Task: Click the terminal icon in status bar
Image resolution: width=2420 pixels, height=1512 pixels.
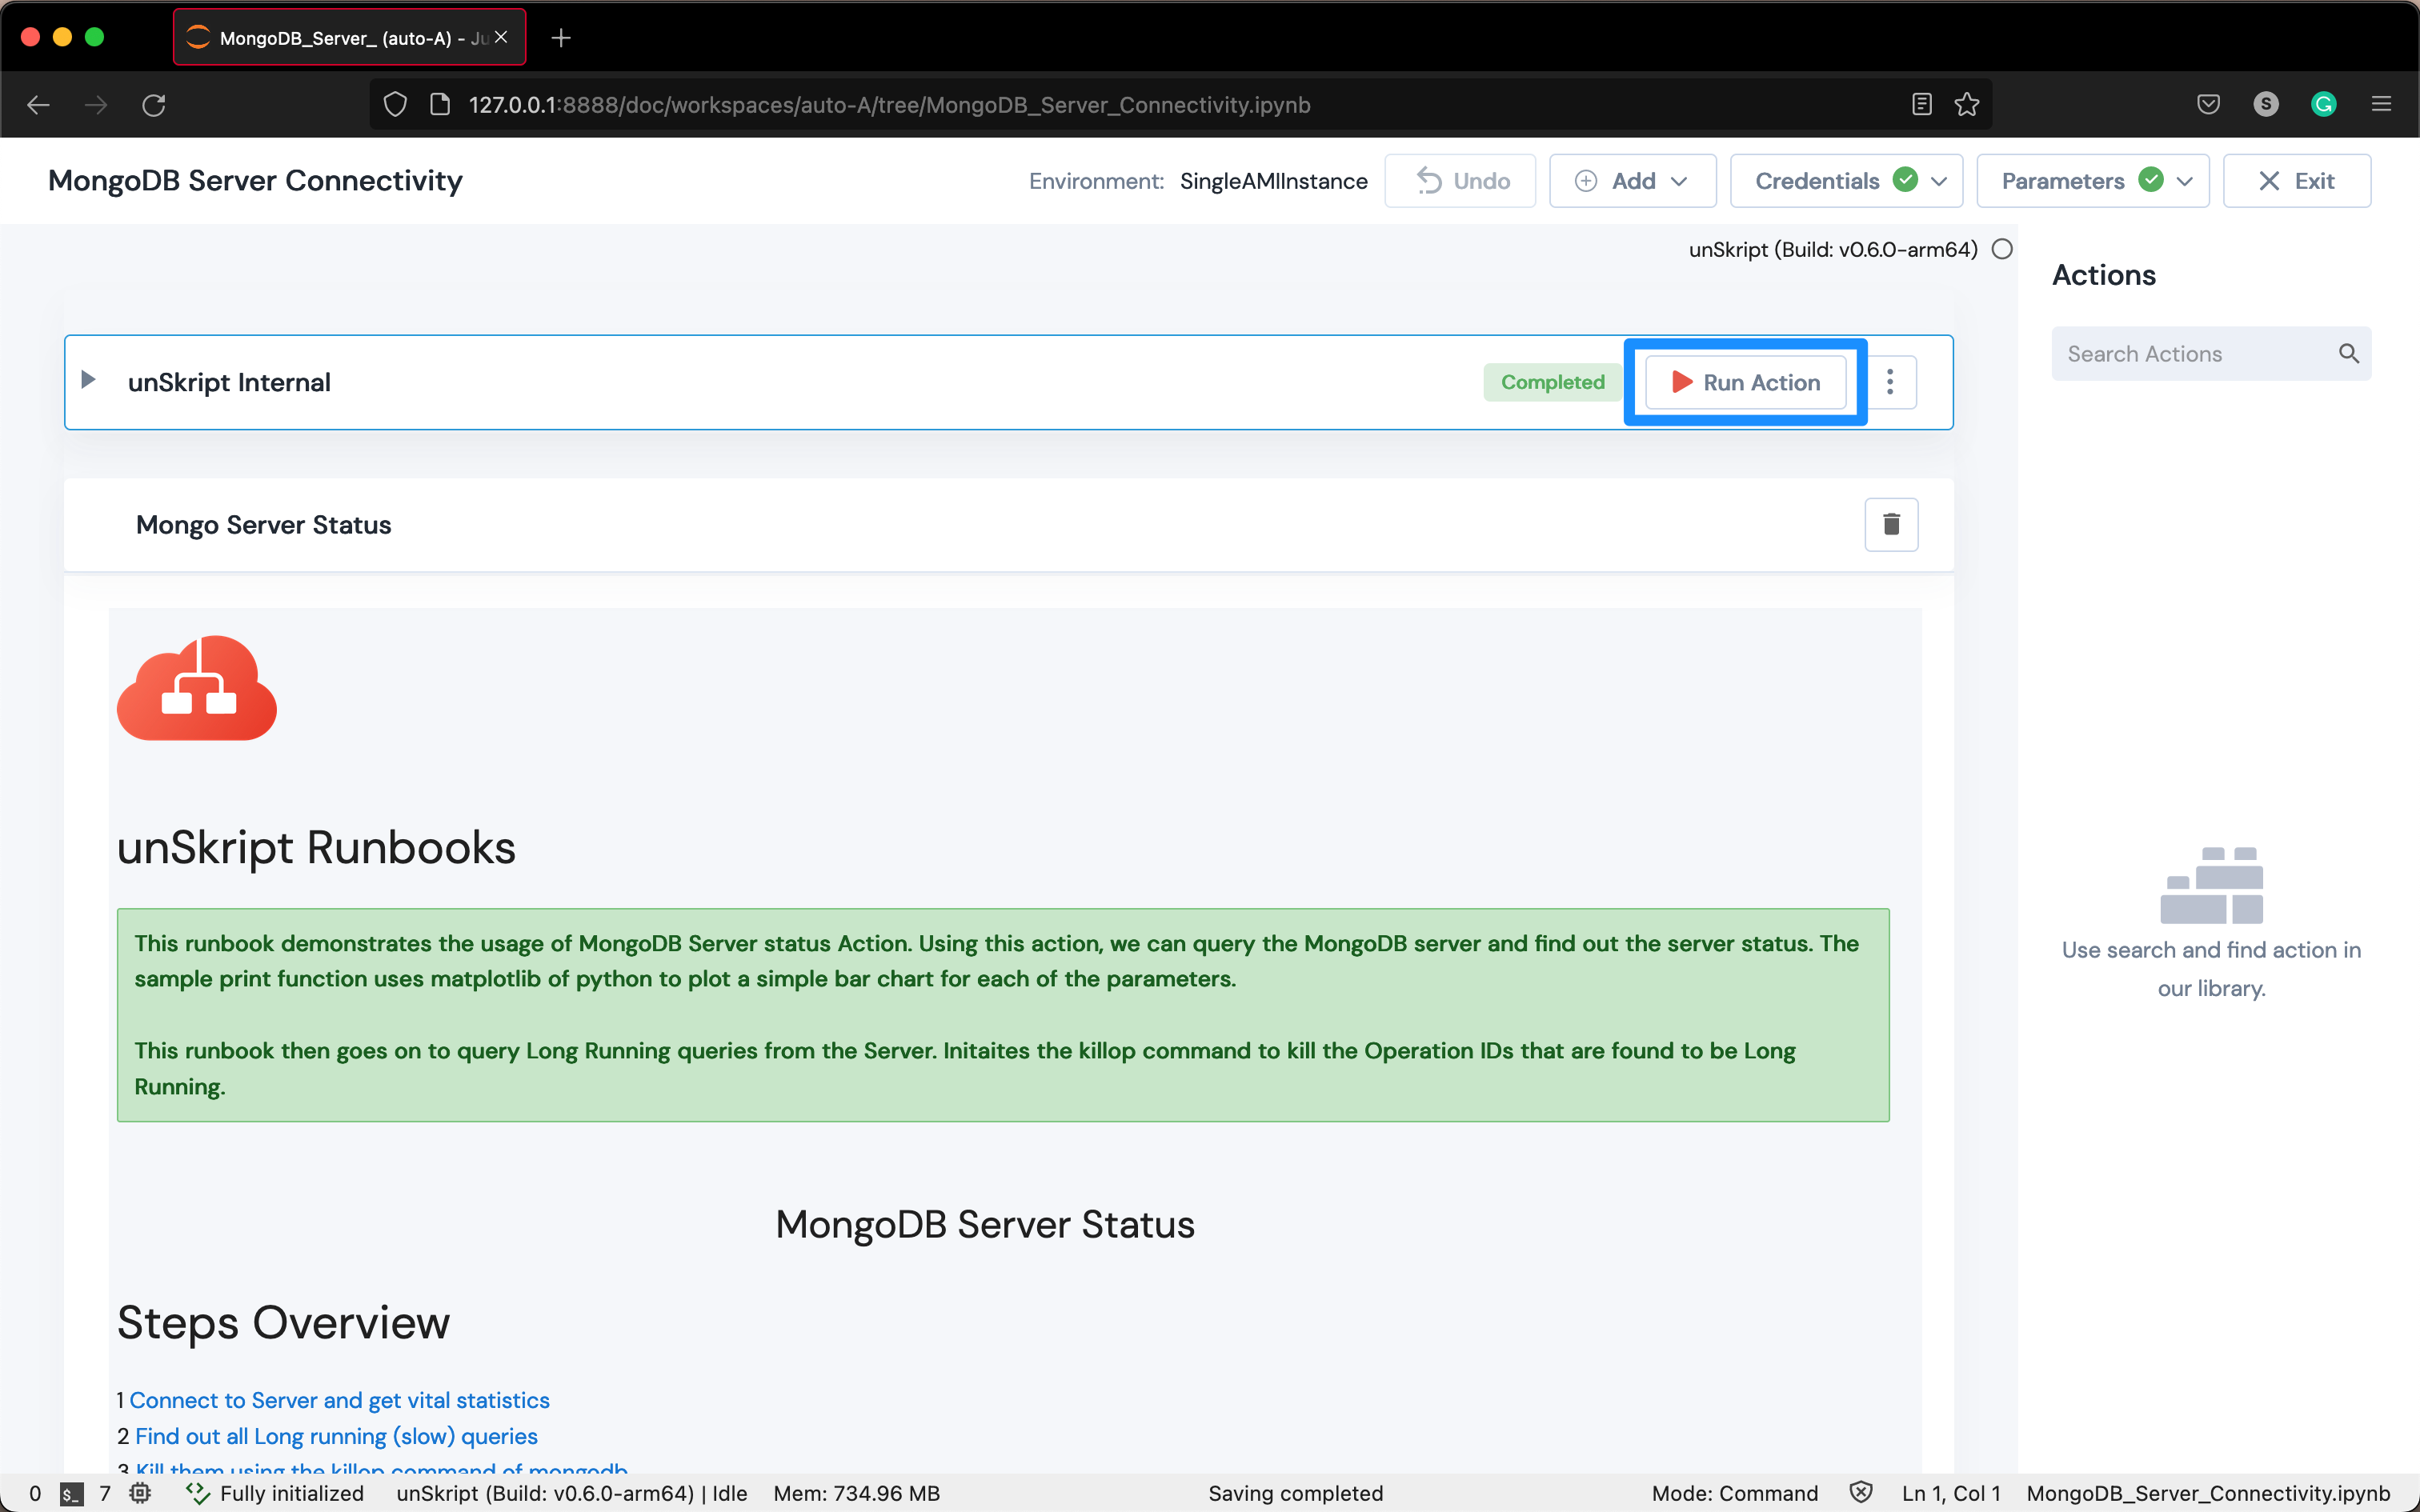Action: (71, 1494)
